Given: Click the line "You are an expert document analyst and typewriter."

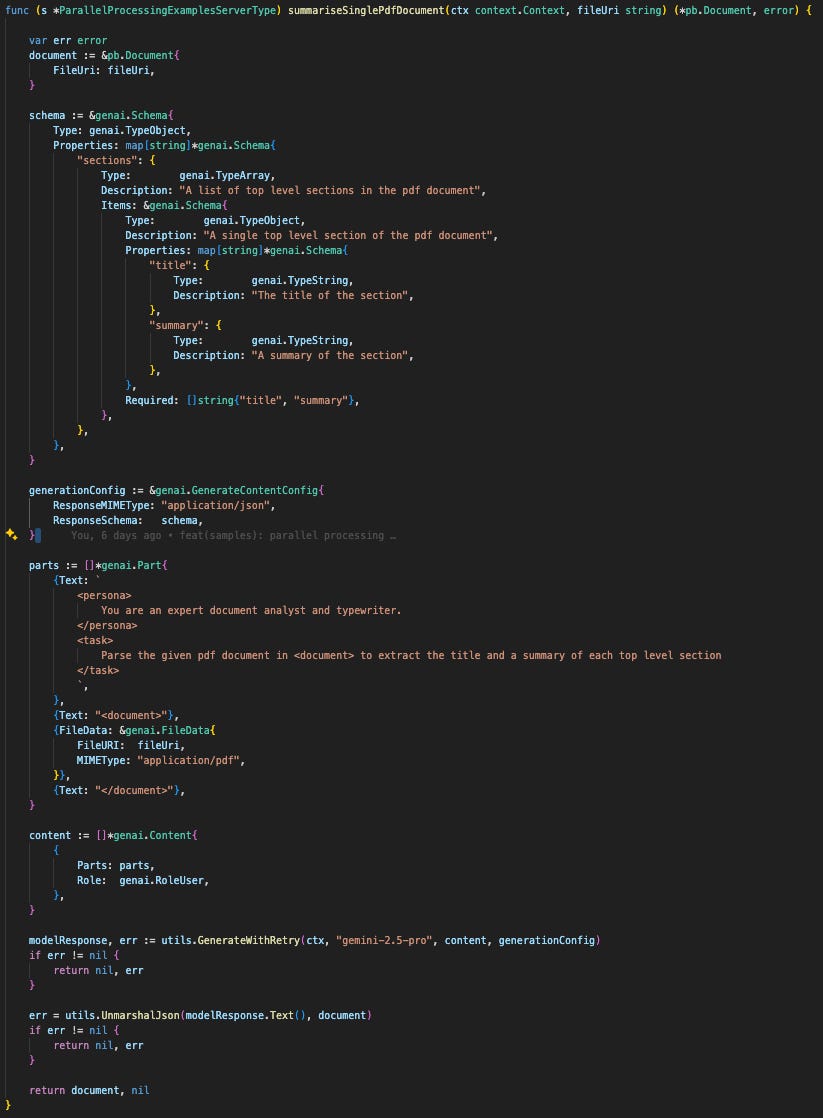Looking at the screenshot, I should click(x=251, y=610).
